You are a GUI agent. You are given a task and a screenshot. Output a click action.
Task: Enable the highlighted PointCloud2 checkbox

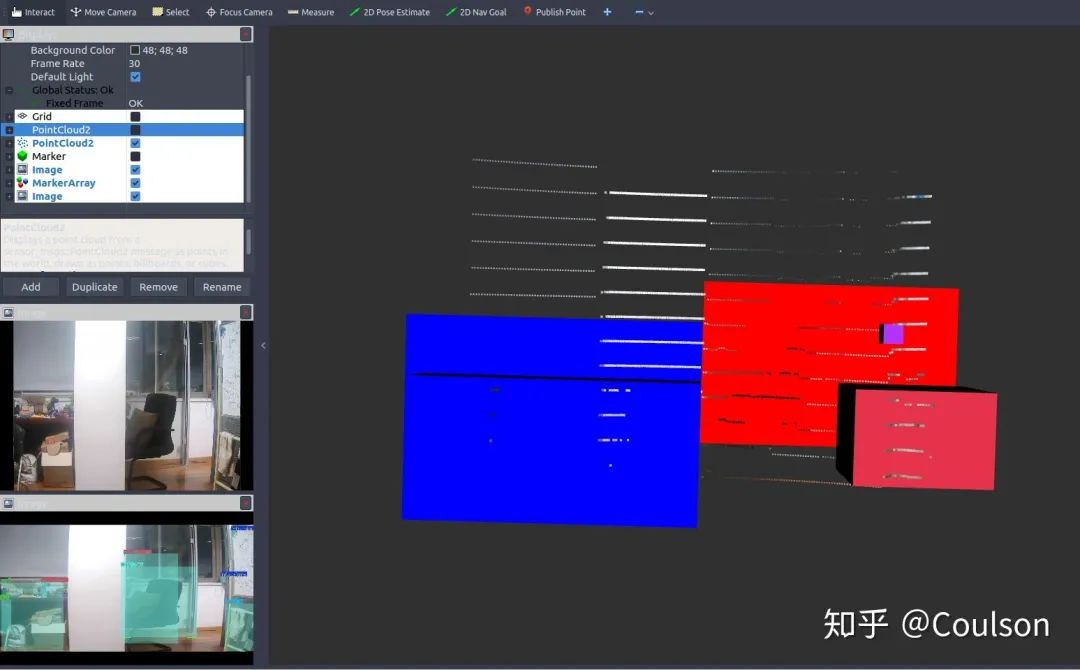(x=135, y=129)
